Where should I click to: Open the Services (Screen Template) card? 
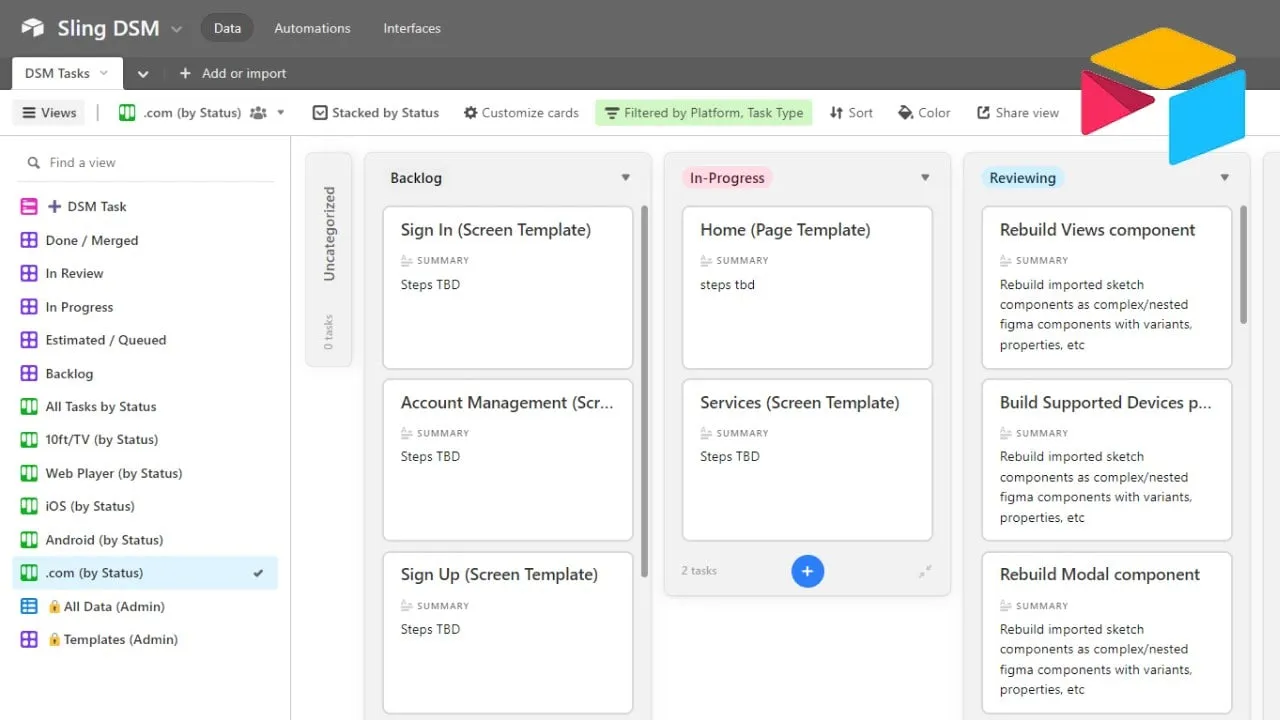pos(807,460)
